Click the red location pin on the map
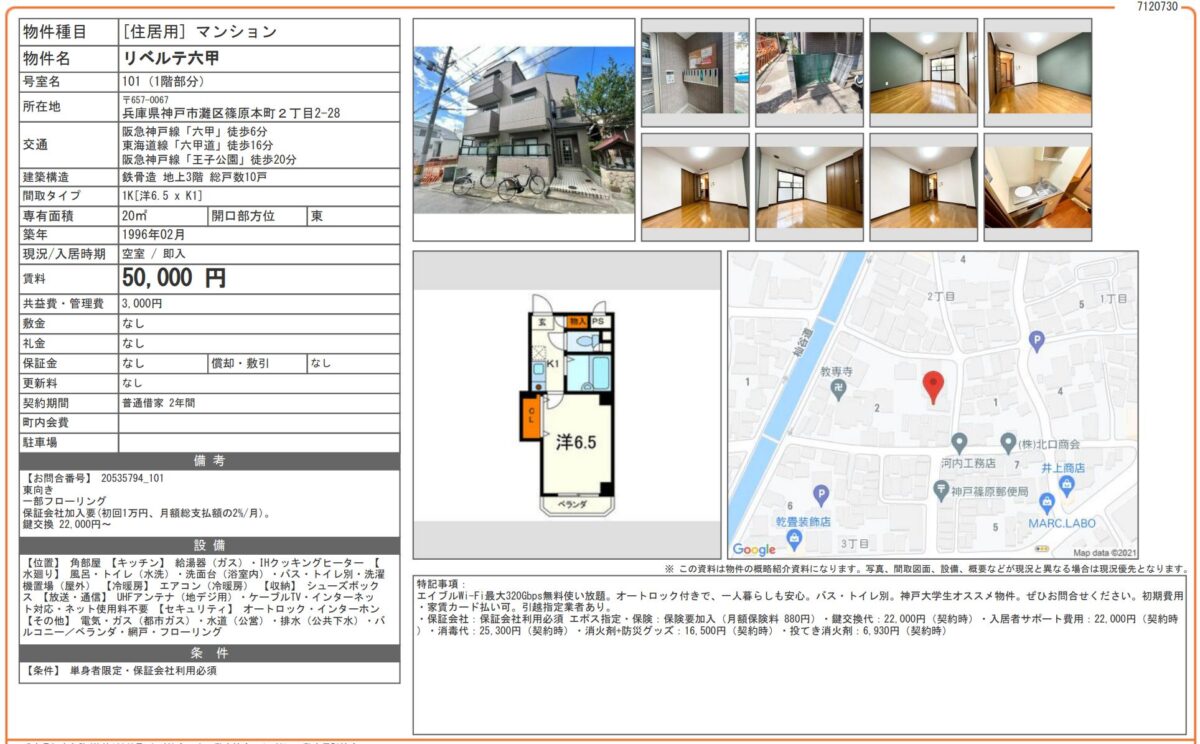 click(933, 385)
